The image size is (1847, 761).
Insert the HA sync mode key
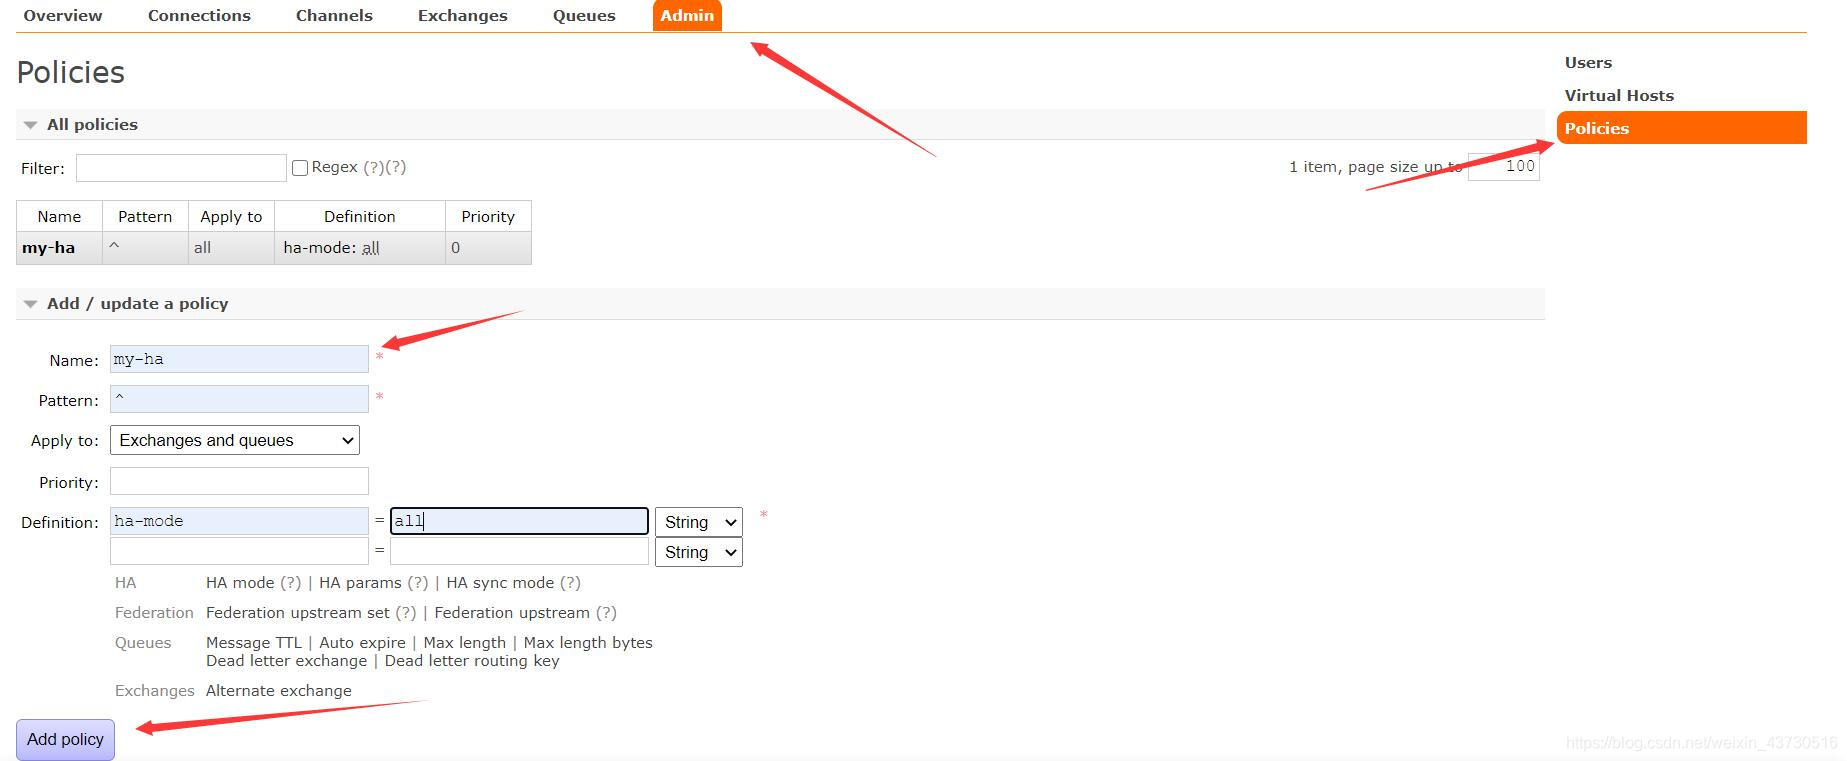[x=500, y=583]
